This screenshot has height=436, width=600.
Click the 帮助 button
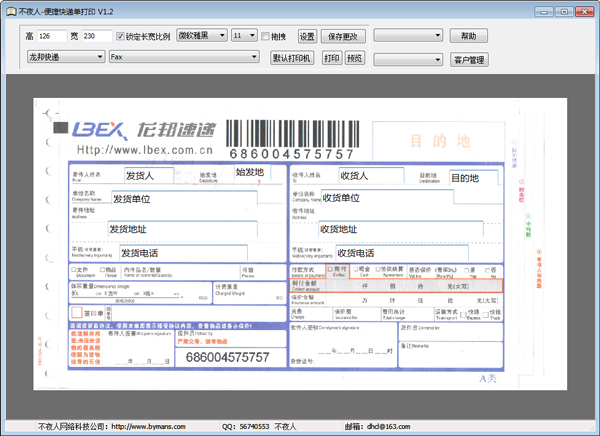[x=469, y=36]
